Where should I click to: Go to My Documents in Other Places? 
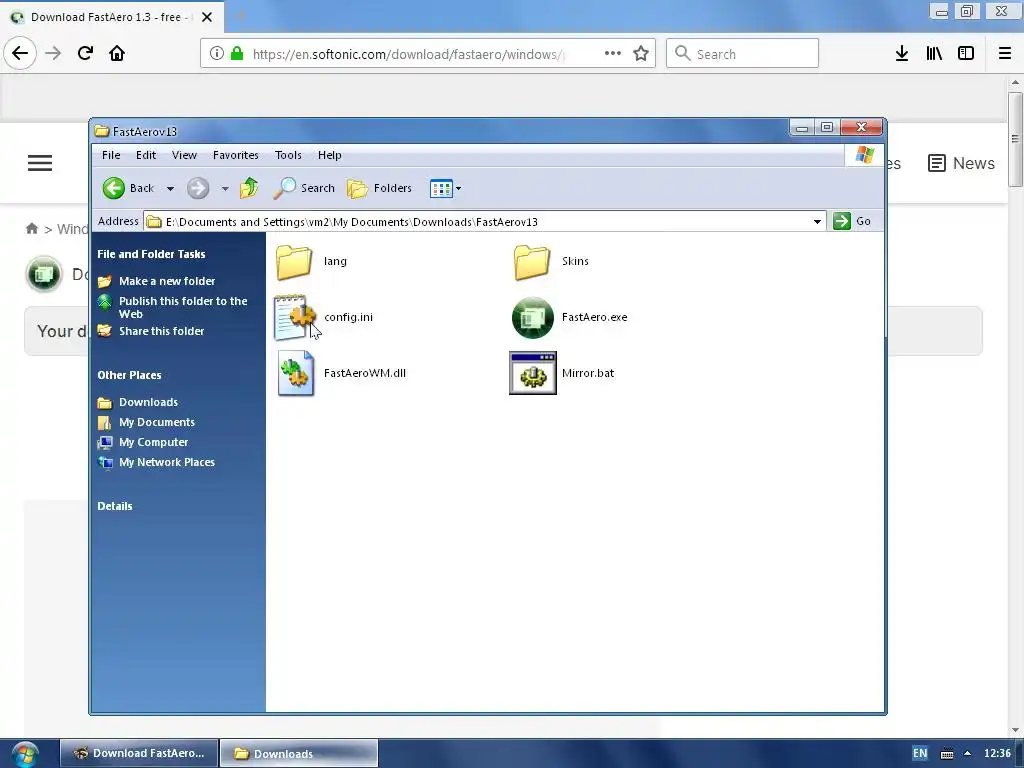click(x=157, y=422)
